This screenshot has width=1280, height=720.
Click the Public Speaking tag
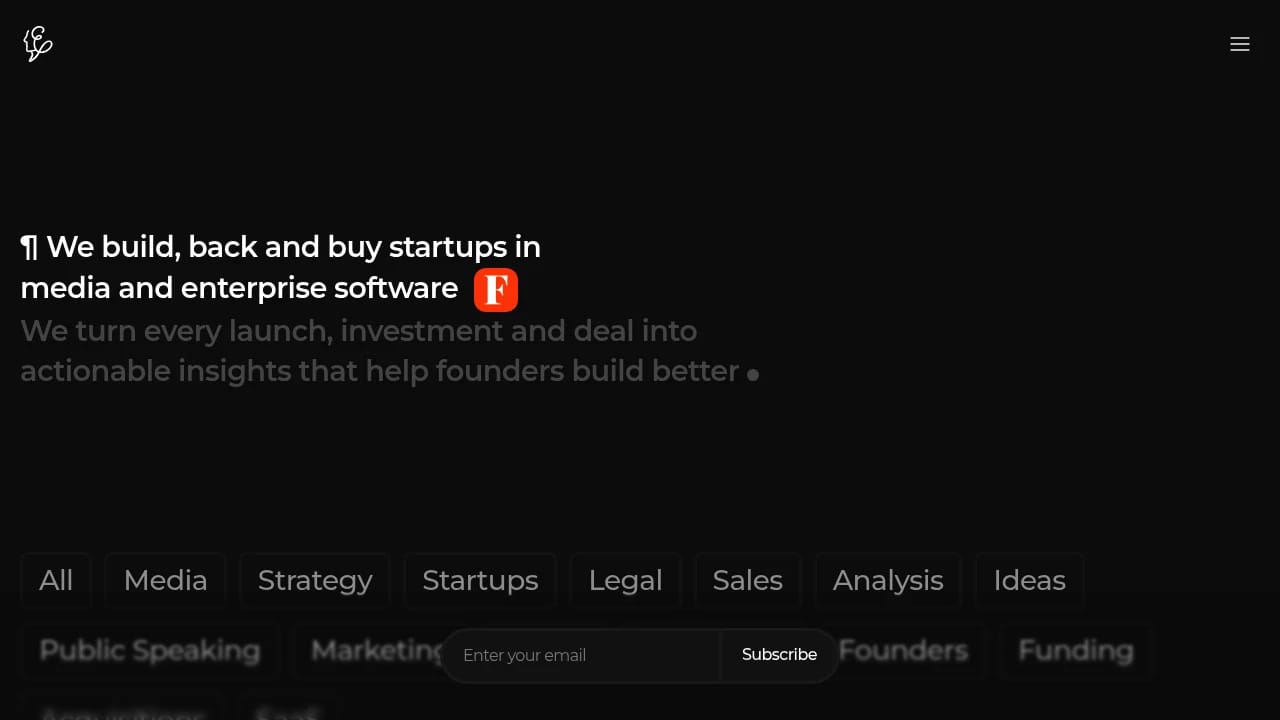149,650
